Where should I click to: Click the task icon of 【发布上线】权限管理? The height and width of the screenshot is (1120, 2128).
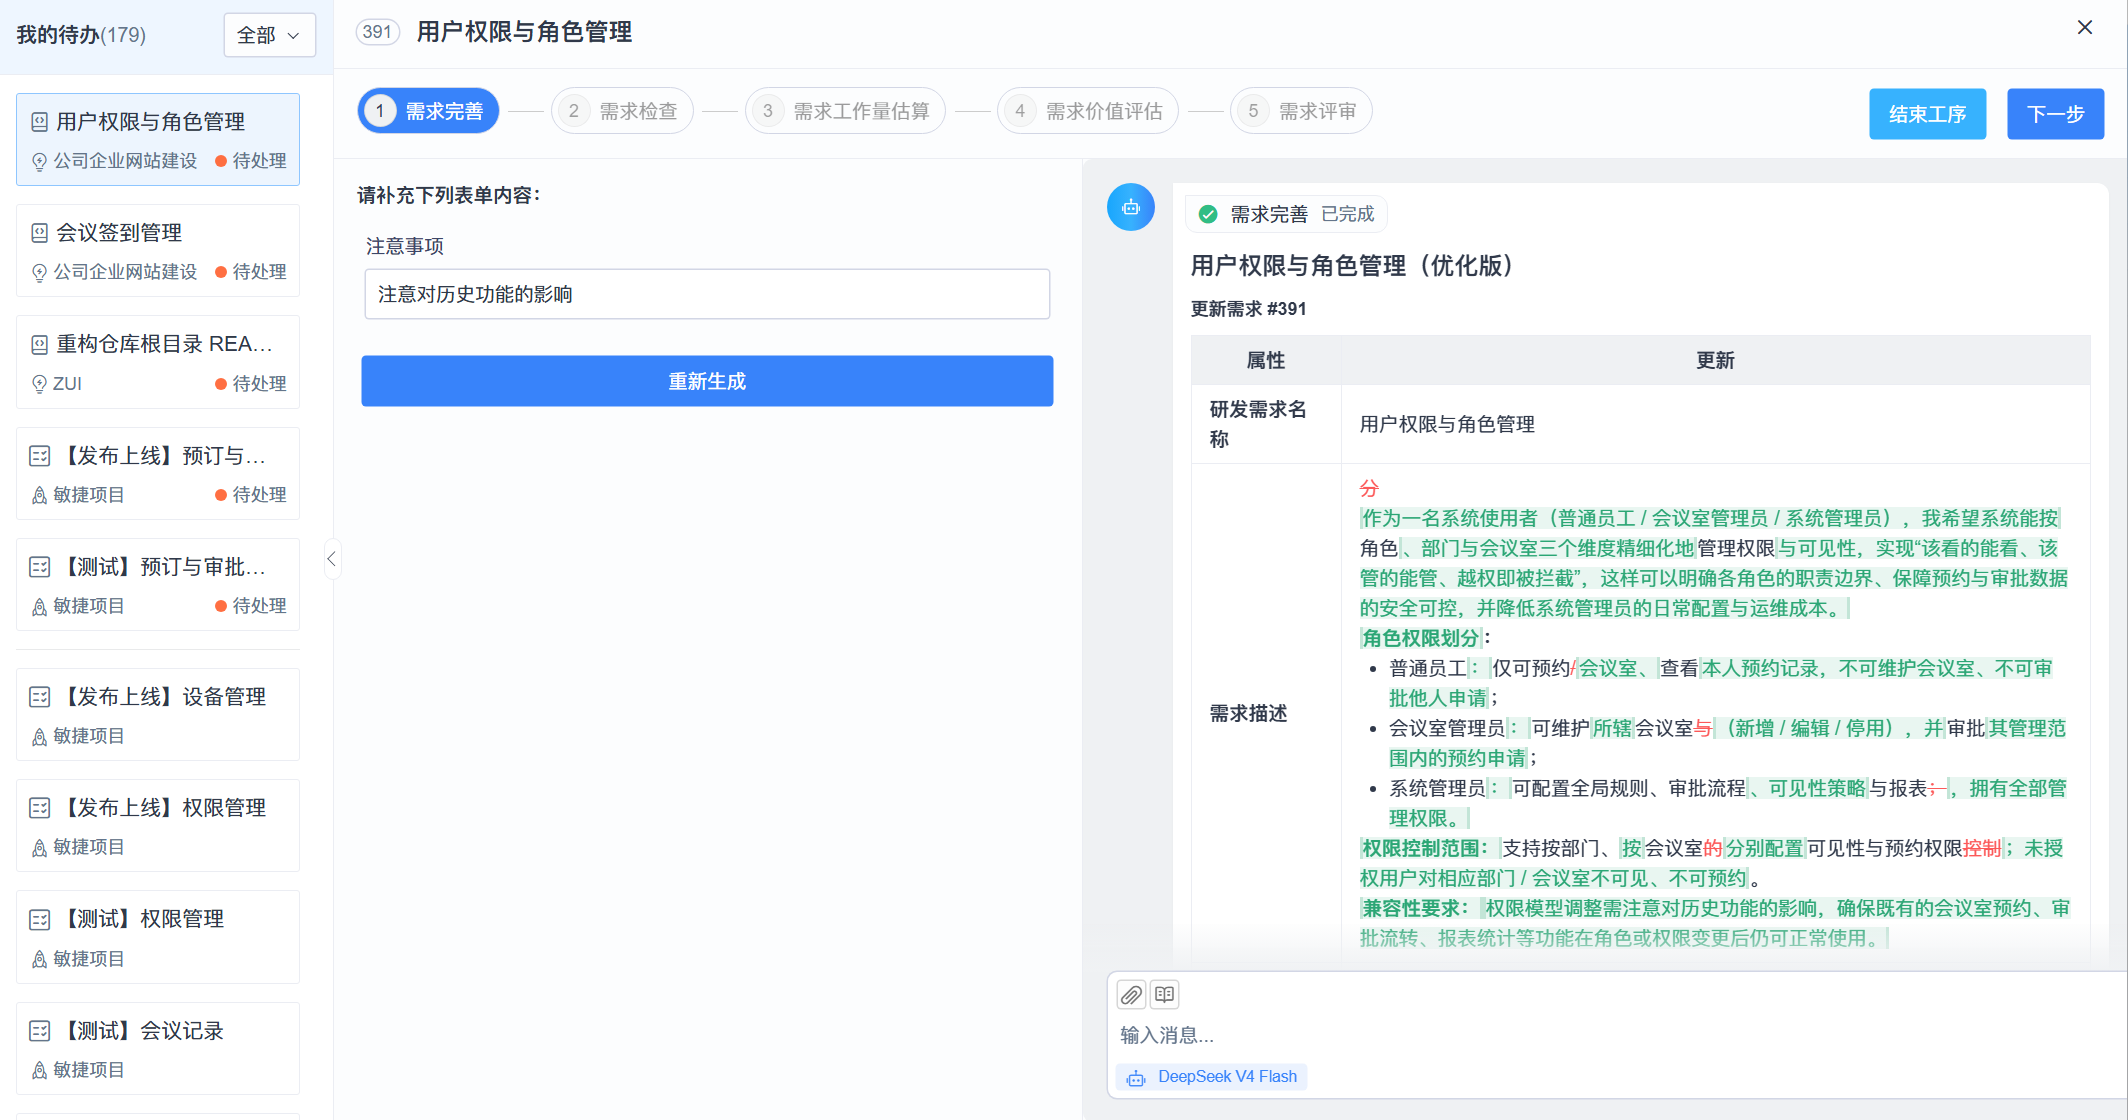(39, 808)
